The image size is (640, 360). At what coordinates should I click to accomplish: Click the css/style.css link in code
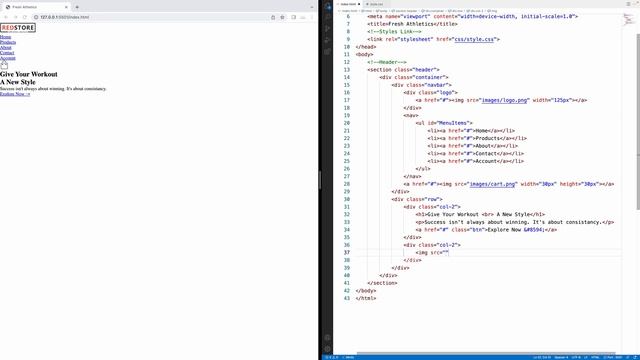[474, 40]
